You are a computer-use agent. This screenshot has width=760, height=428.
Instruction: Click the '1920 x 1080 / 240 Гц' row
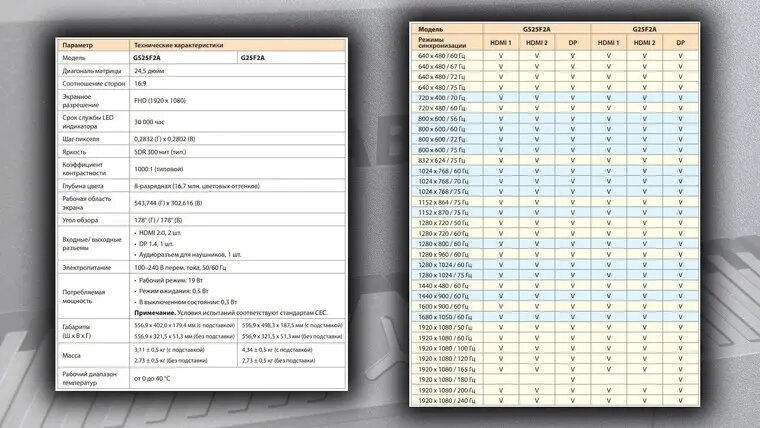(x=554, y=400)
